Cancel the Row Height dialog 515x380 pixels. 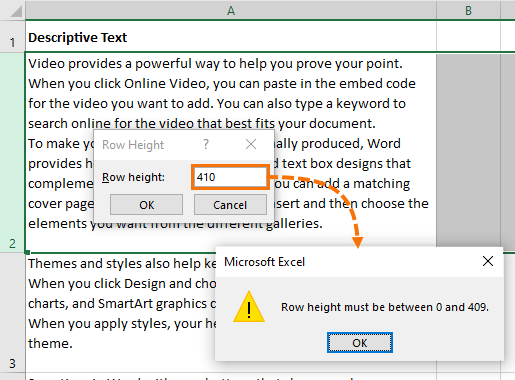click(x=230, y=205)
